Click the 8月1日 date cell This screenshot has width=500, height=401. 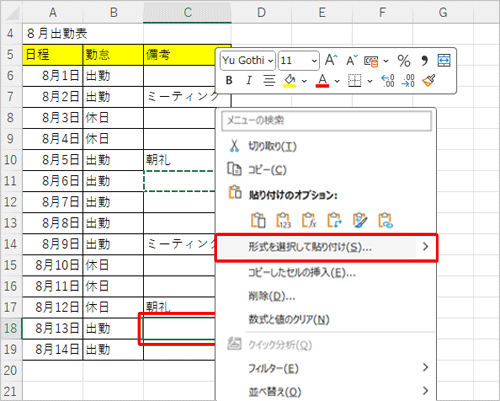click(x=53, y=76)
